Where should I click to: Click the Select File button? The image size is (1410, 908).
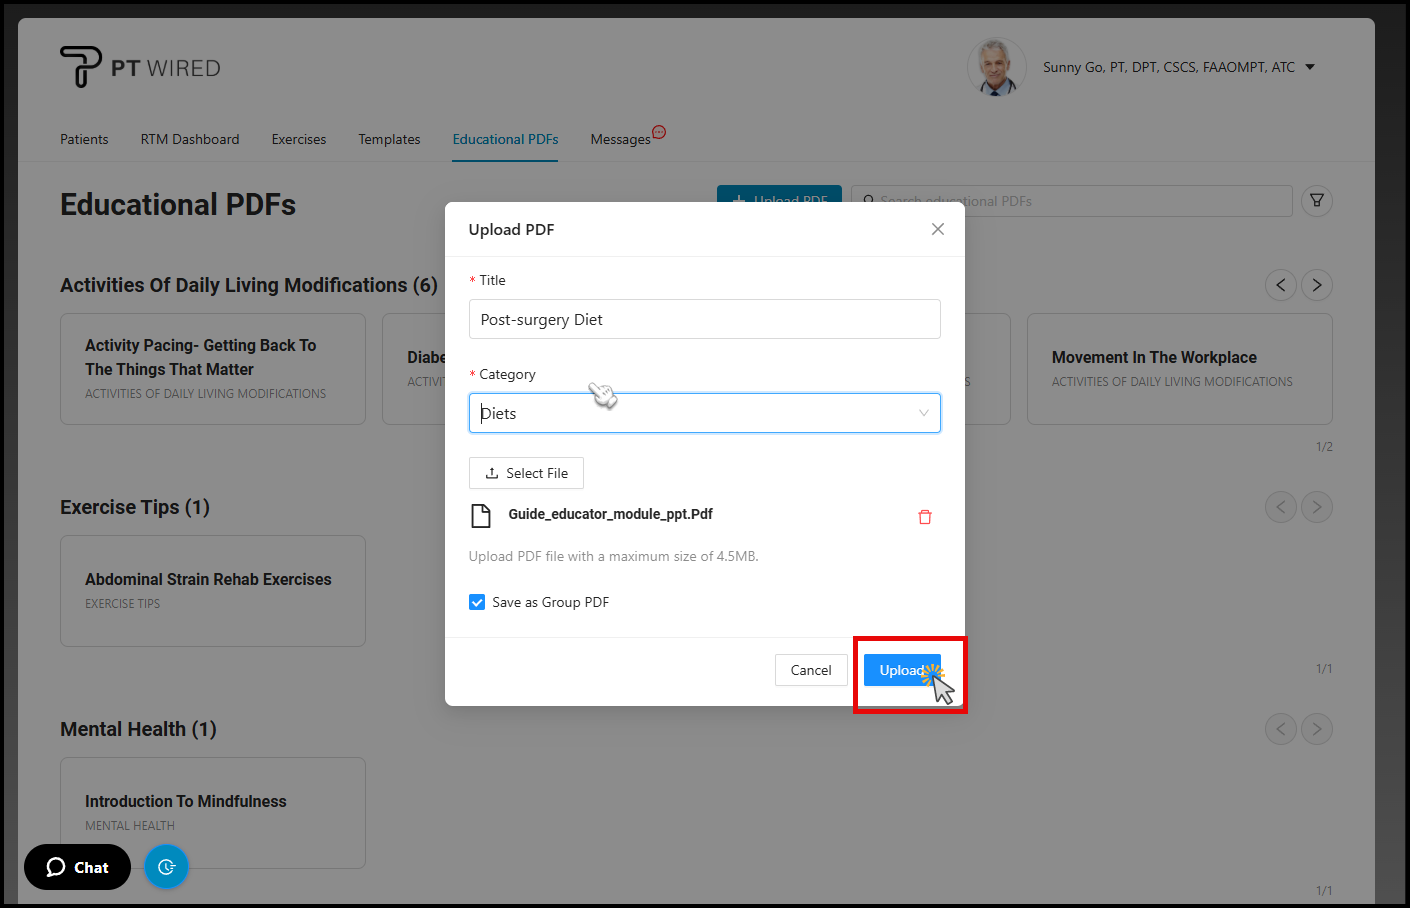point(526,473)
